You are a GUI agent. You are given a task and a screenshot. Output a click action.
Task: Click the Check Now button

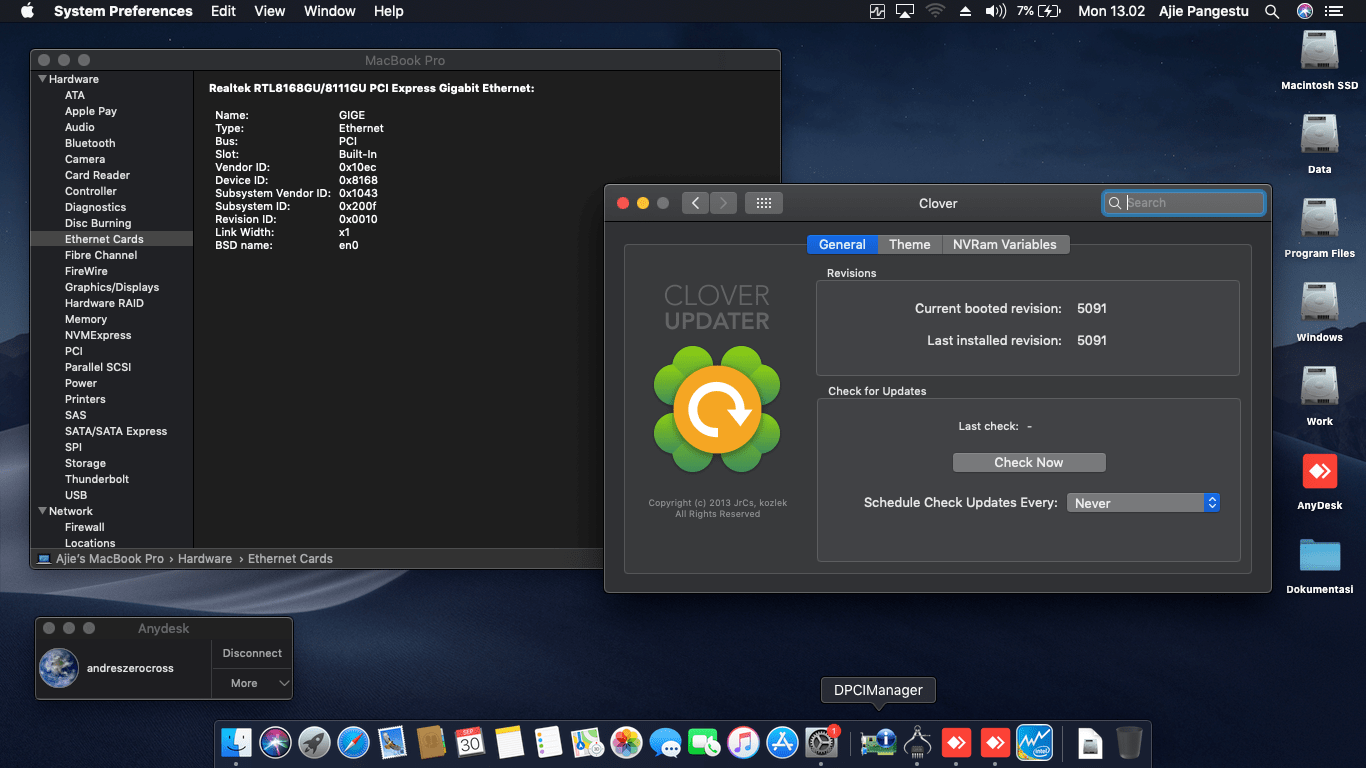pos(1029,462)
